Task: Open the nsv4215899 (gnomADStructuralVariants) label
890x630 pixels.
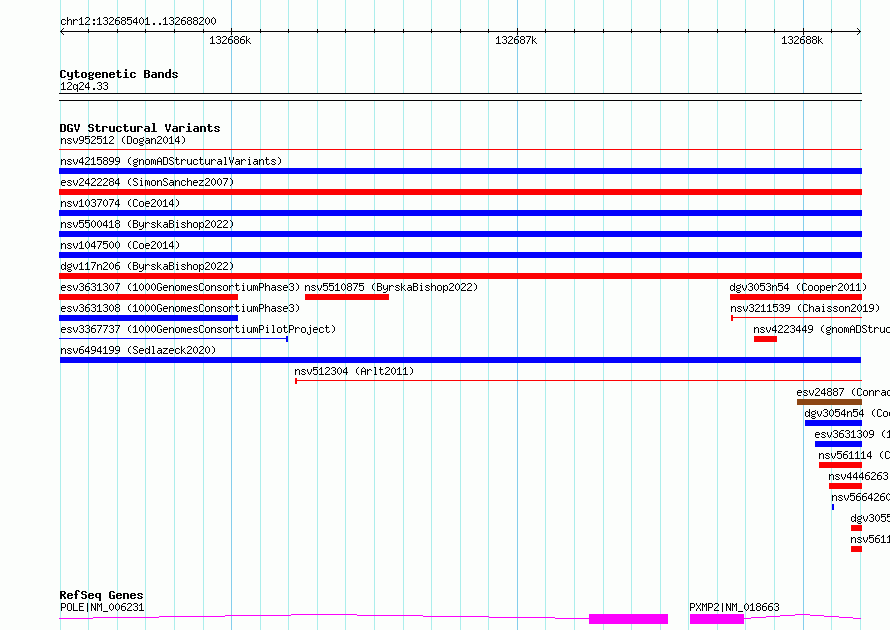Action: click(171, 161)
